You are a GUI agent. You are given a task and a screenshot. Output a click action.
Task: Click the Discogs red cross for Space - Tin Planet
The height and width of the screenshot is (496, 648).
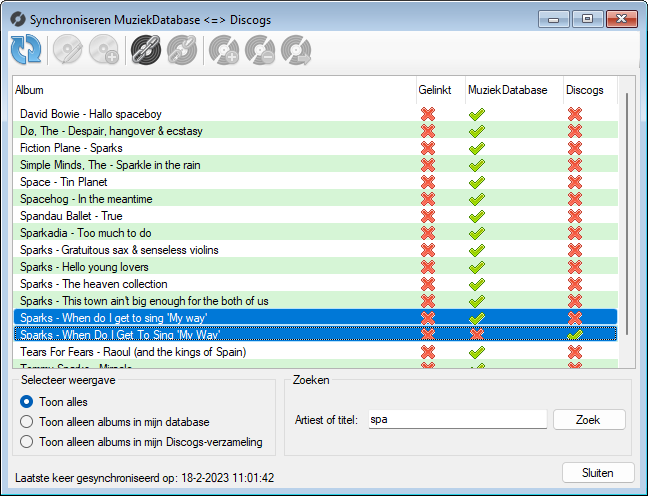point(575,182)
